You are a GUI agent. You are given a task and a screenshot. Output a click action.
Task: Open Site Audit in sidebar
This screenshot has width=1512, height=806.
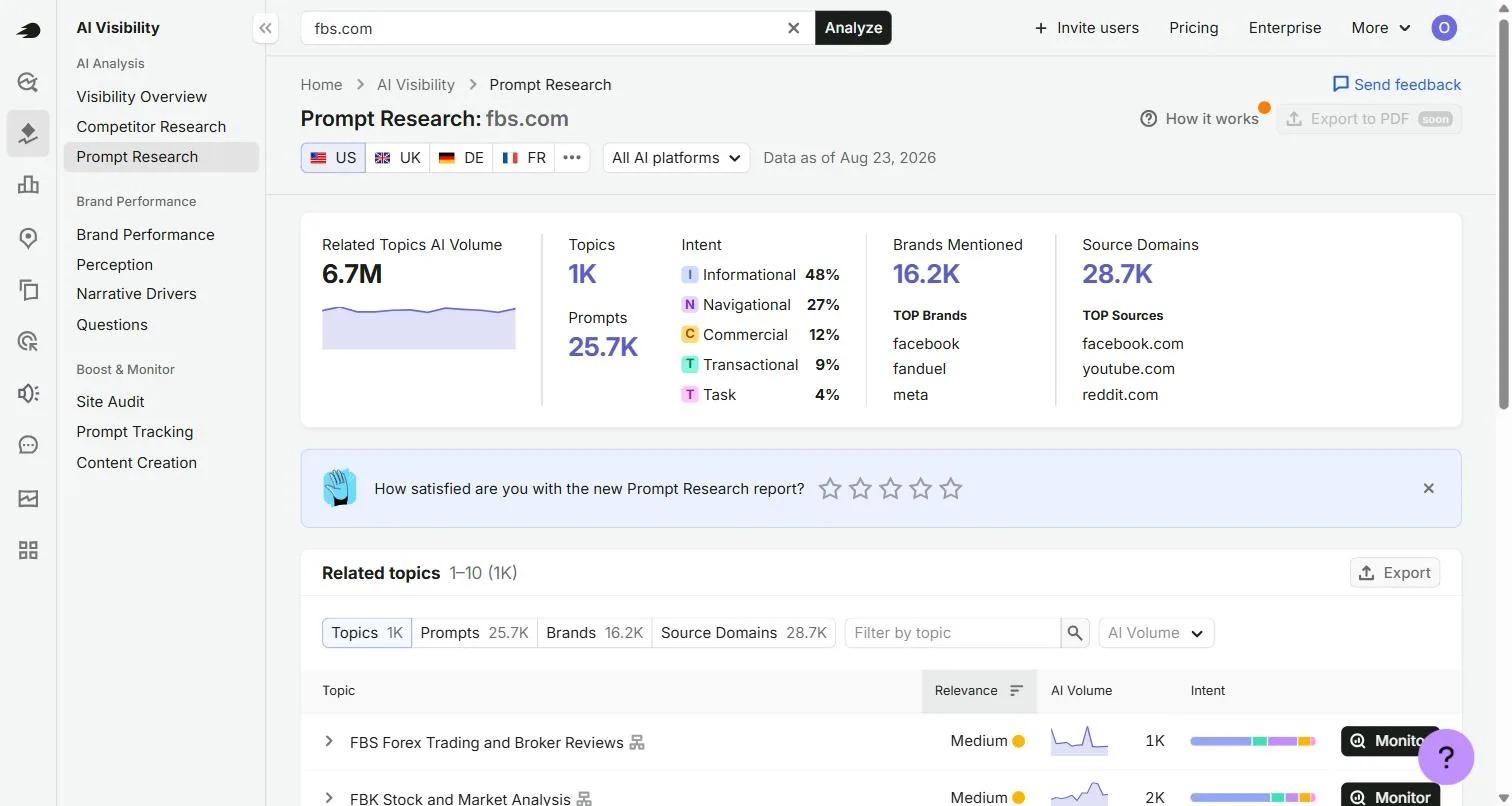[110, 401]
